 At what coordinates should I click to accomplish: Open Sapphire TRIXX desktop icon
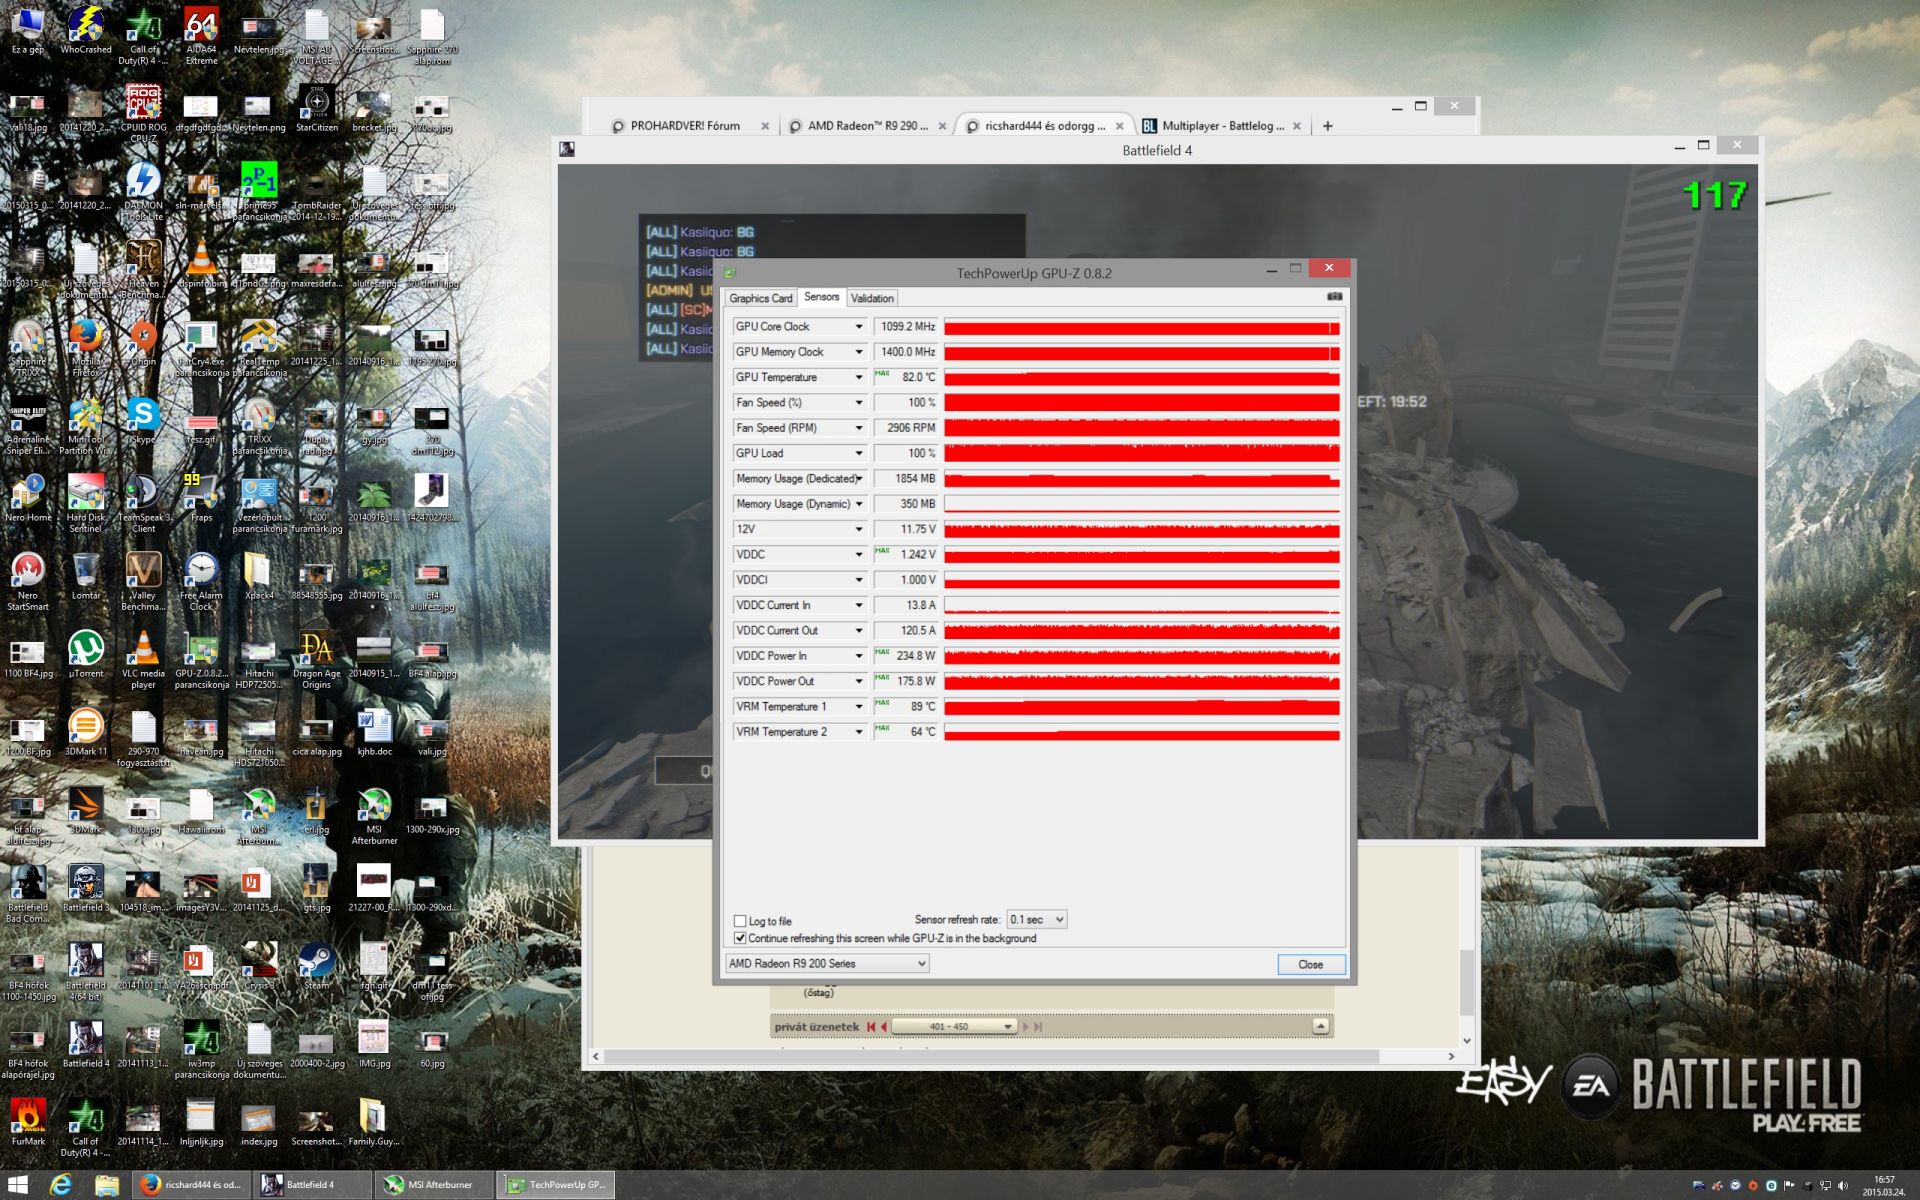click(x=28, y=347)
